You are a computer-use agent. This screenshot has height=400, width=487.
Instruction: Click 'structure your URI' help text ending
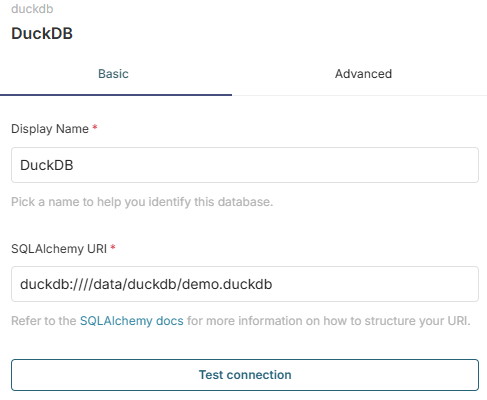tap(417, 321)
